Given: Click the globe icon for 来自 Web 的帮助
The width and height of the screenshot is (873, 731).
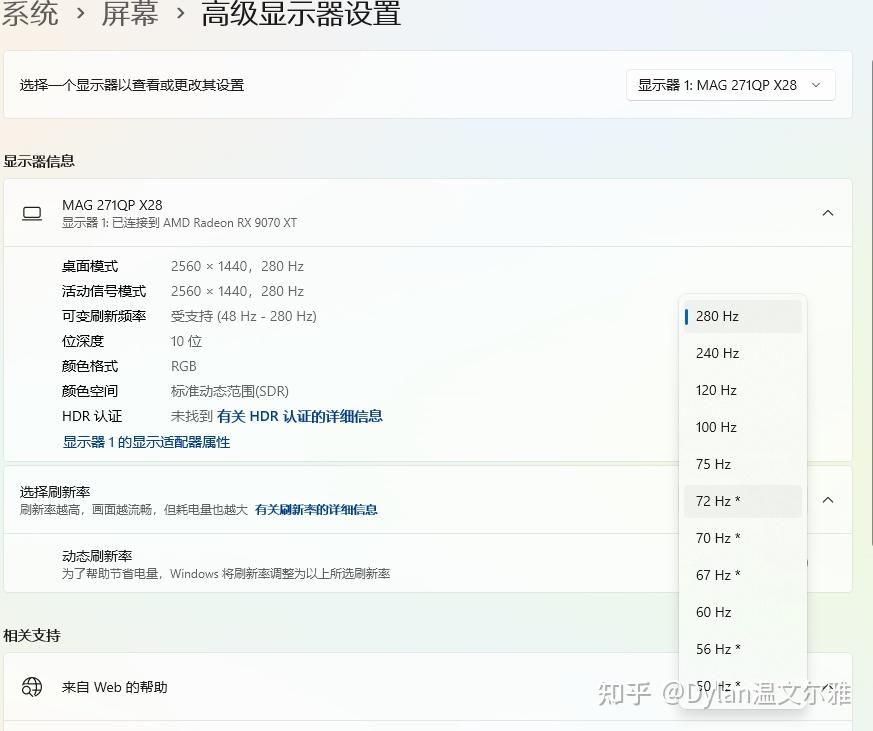Looking at the screenshot, I should pos(32,687).
